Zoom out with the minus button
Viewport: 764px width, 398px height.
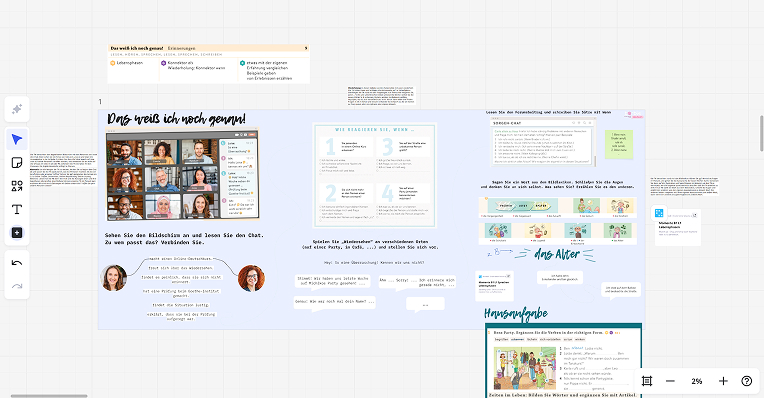[670, 381]
